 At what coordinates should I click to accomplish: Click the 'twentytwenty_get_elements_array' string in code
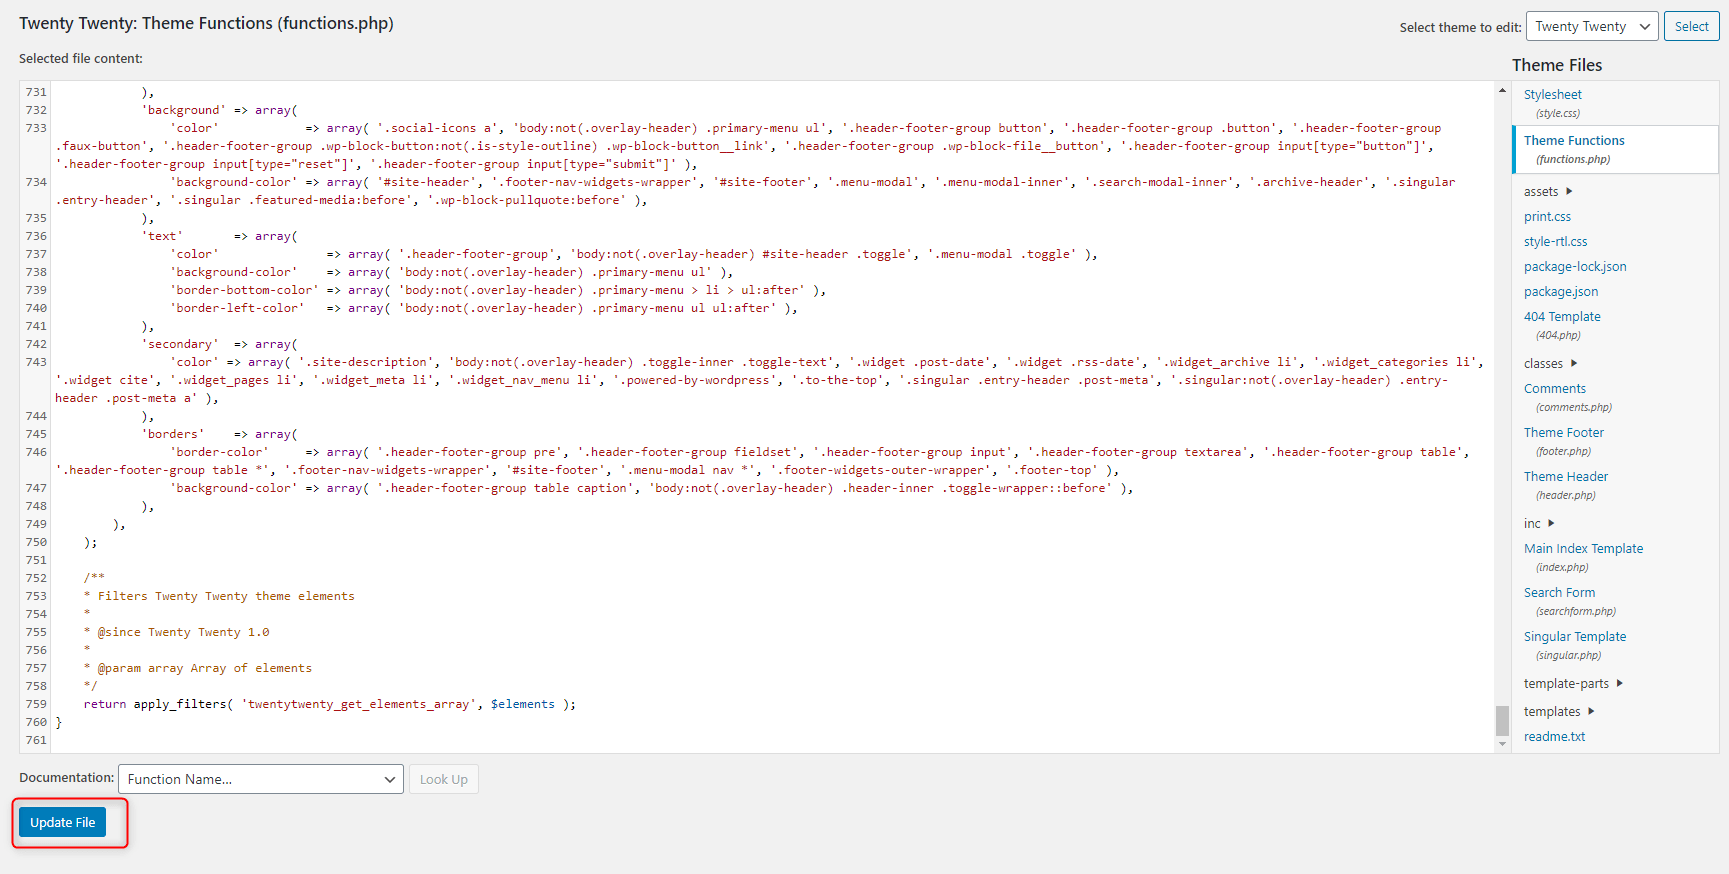(358, 704)
